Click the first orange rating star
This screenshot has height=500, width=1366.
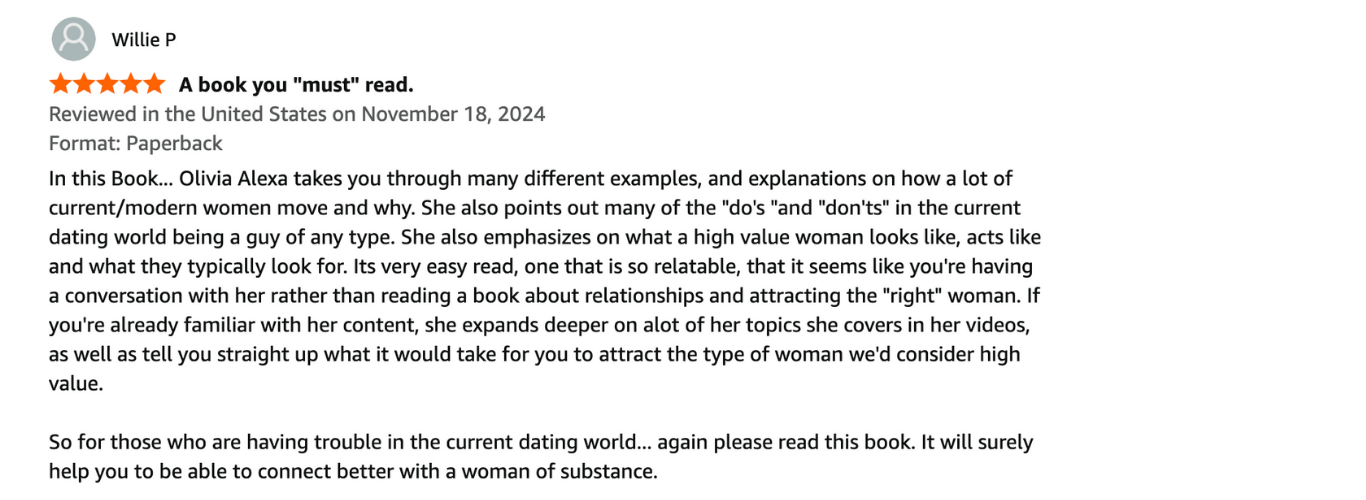61,84
